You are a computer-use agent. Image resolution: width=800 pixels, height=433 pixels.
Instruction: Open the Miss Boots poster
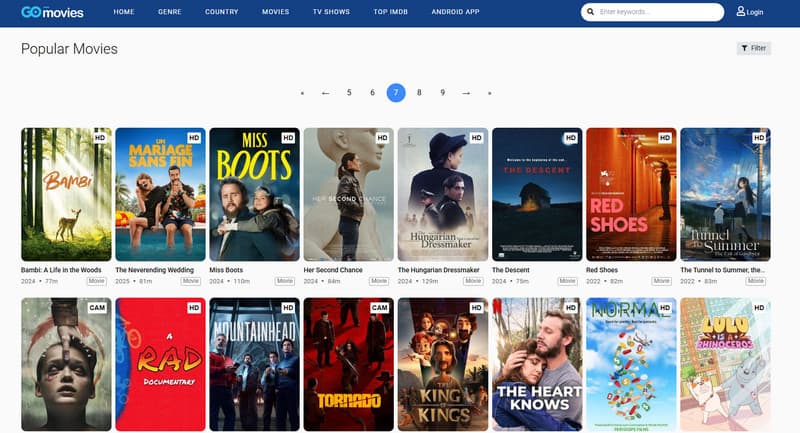255,194
